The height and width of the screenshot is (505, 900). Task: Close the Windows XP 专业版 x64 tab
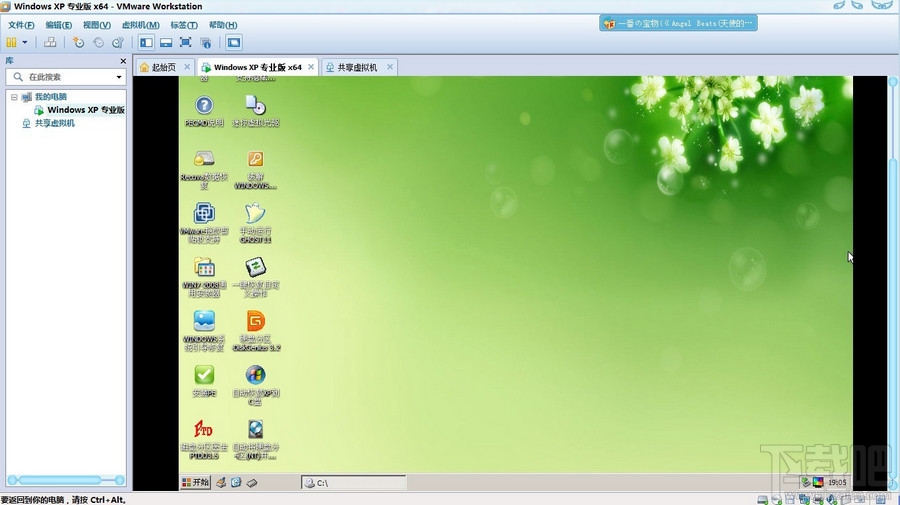pyautogui.click(x=311, y=67)
